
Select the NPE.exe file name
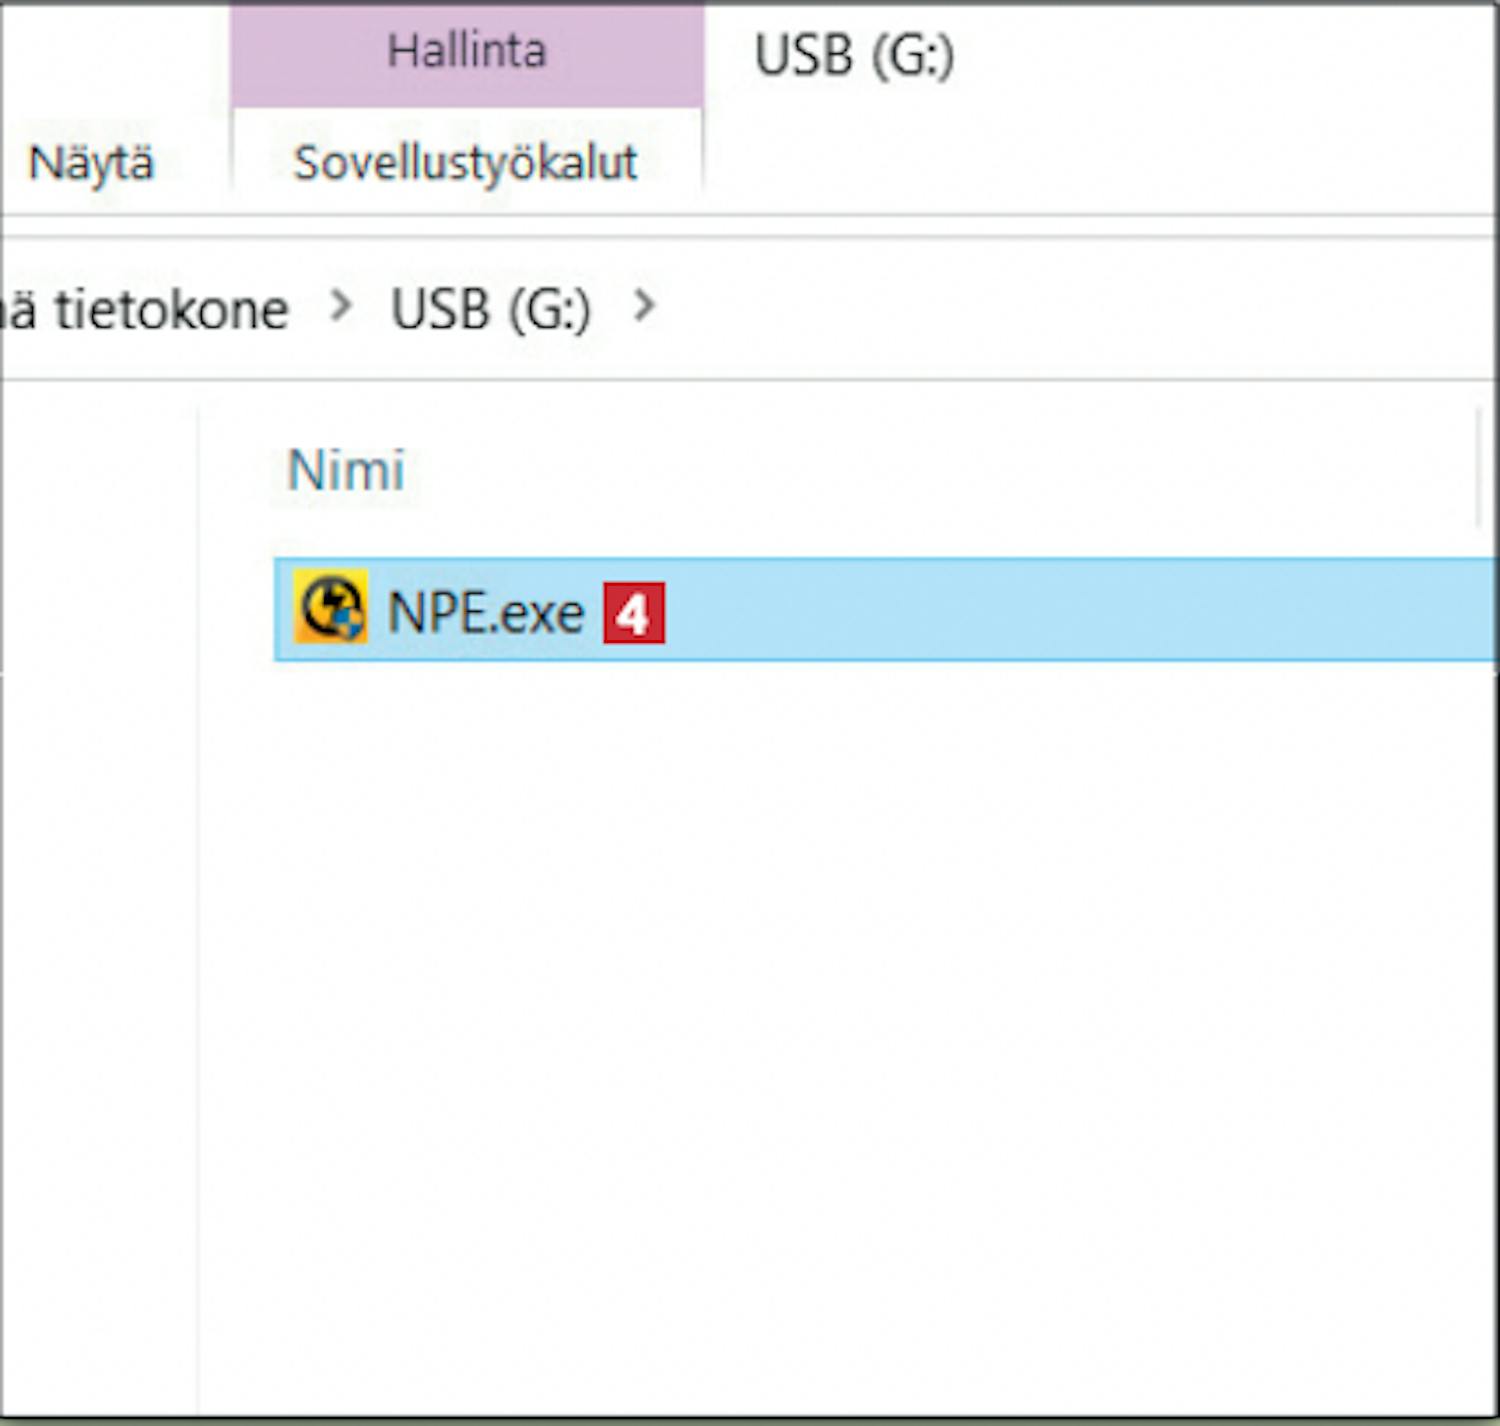click(x=485, y=613)
